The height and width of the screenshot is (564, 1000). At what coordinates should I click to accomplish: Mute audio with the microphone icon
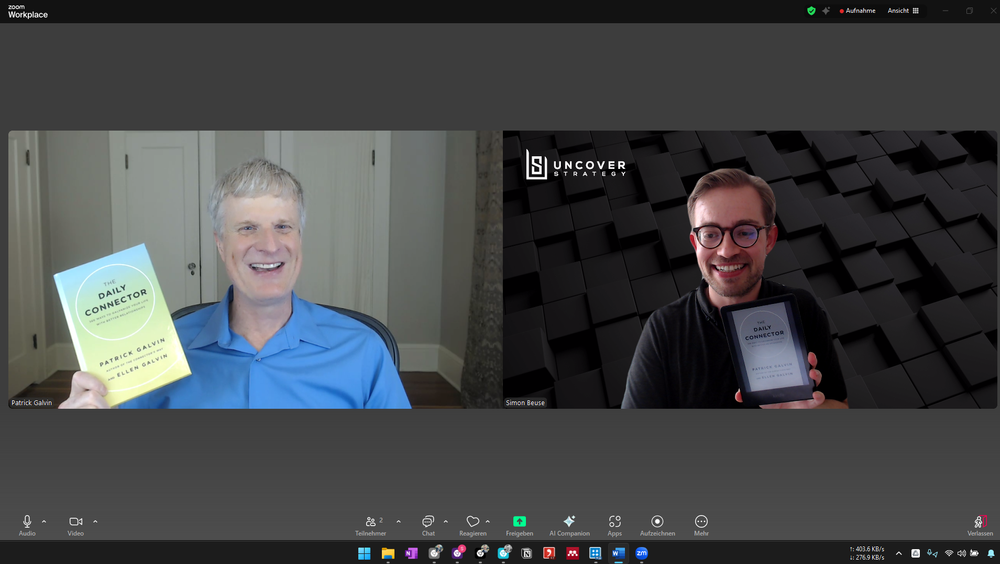pos(27,524)
